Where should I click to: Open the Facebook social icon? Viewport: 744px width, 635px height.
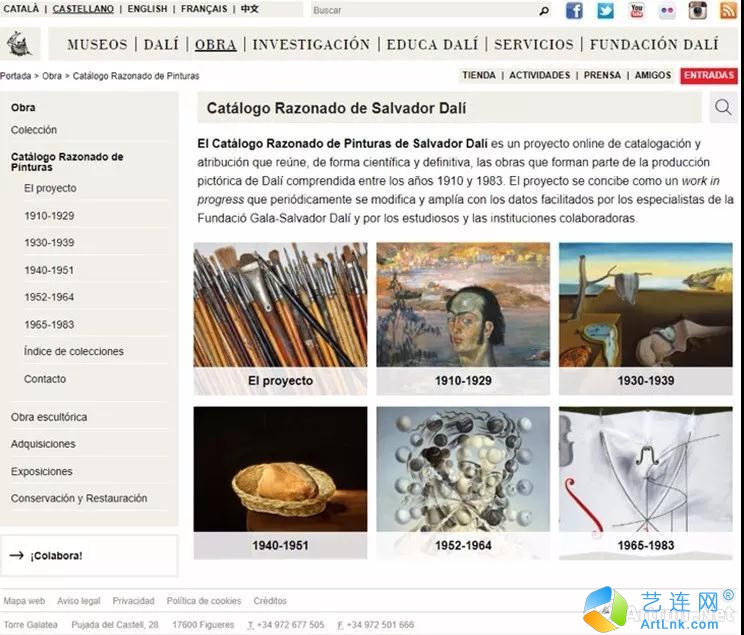tap(574, 10)
